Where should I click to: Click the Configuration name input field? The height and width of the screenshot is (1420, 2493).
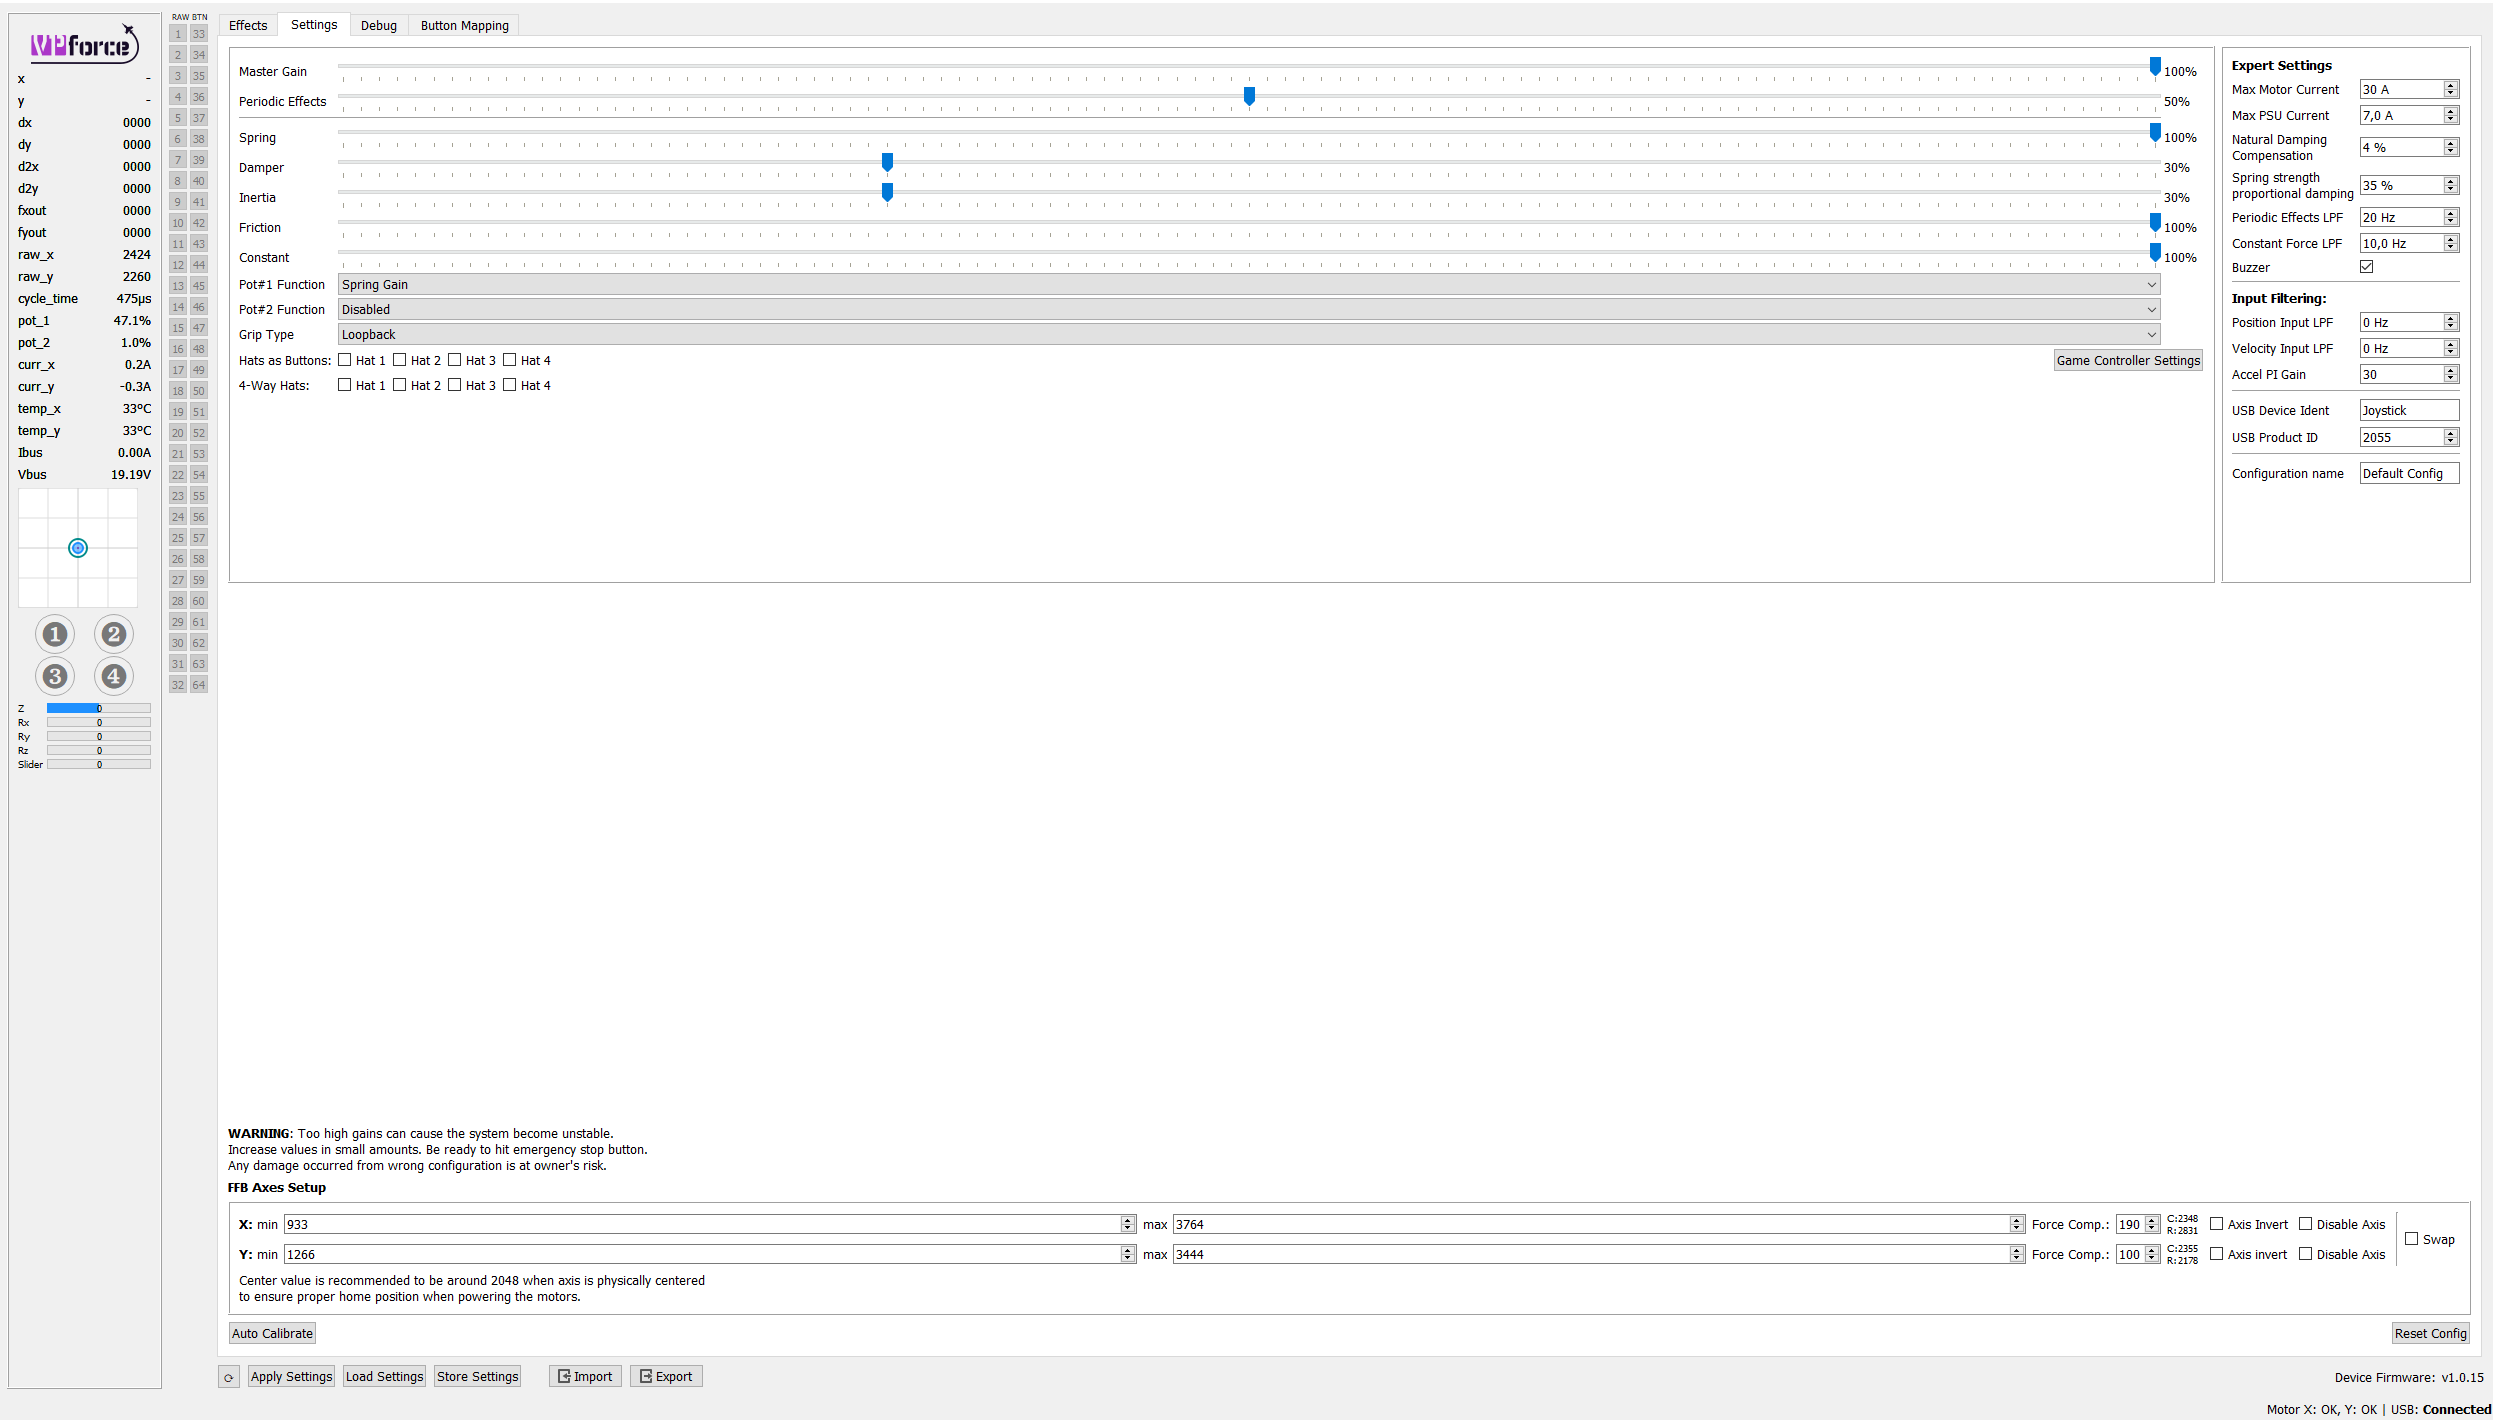2408,473
